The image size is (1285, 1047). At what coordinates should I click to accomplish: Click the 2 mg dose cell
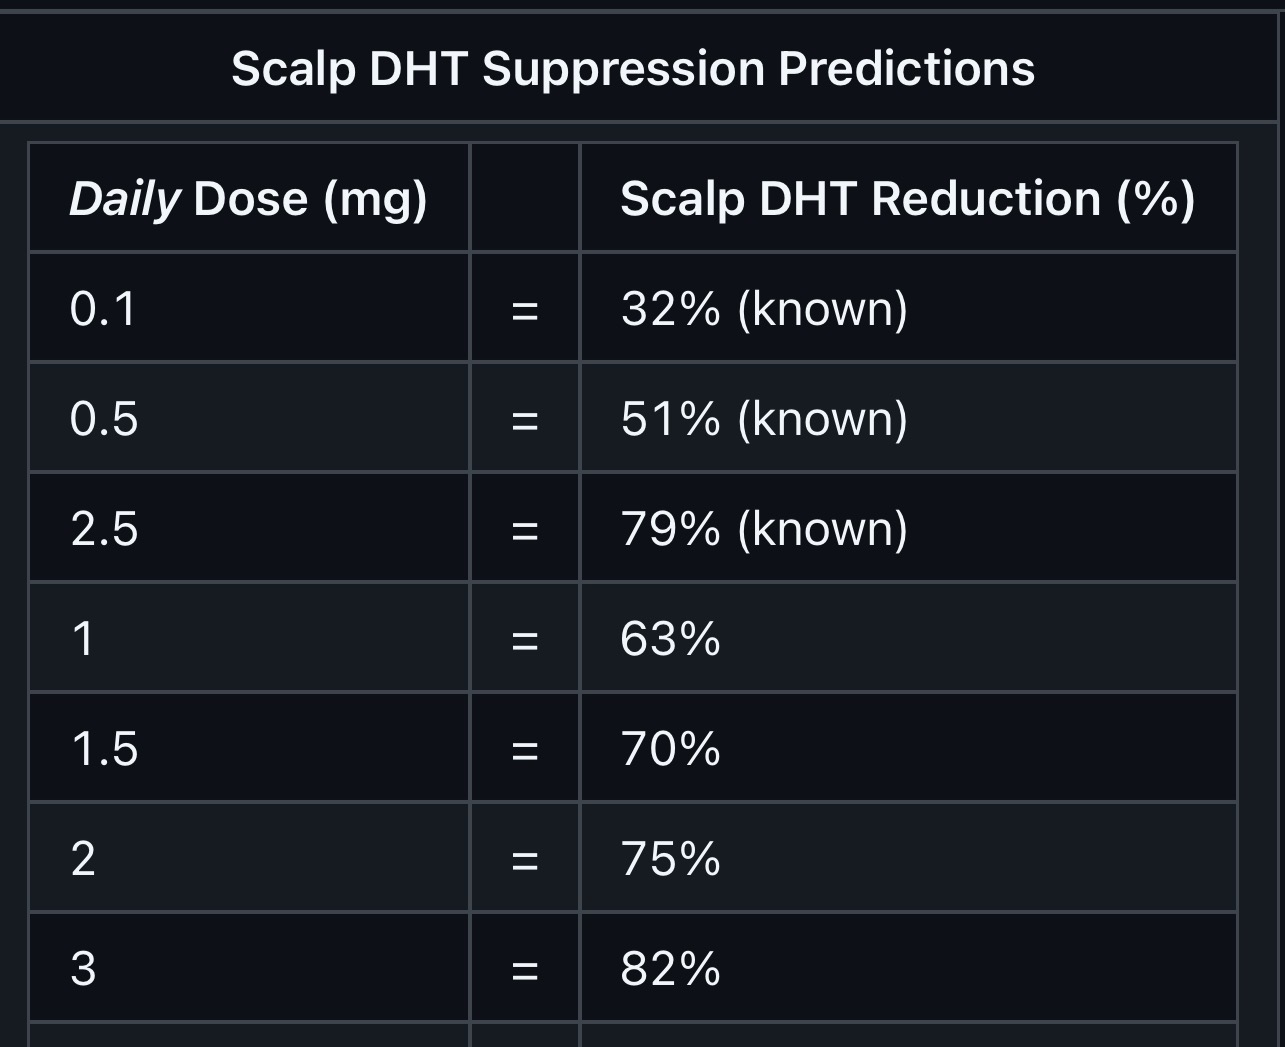[249, 858]
